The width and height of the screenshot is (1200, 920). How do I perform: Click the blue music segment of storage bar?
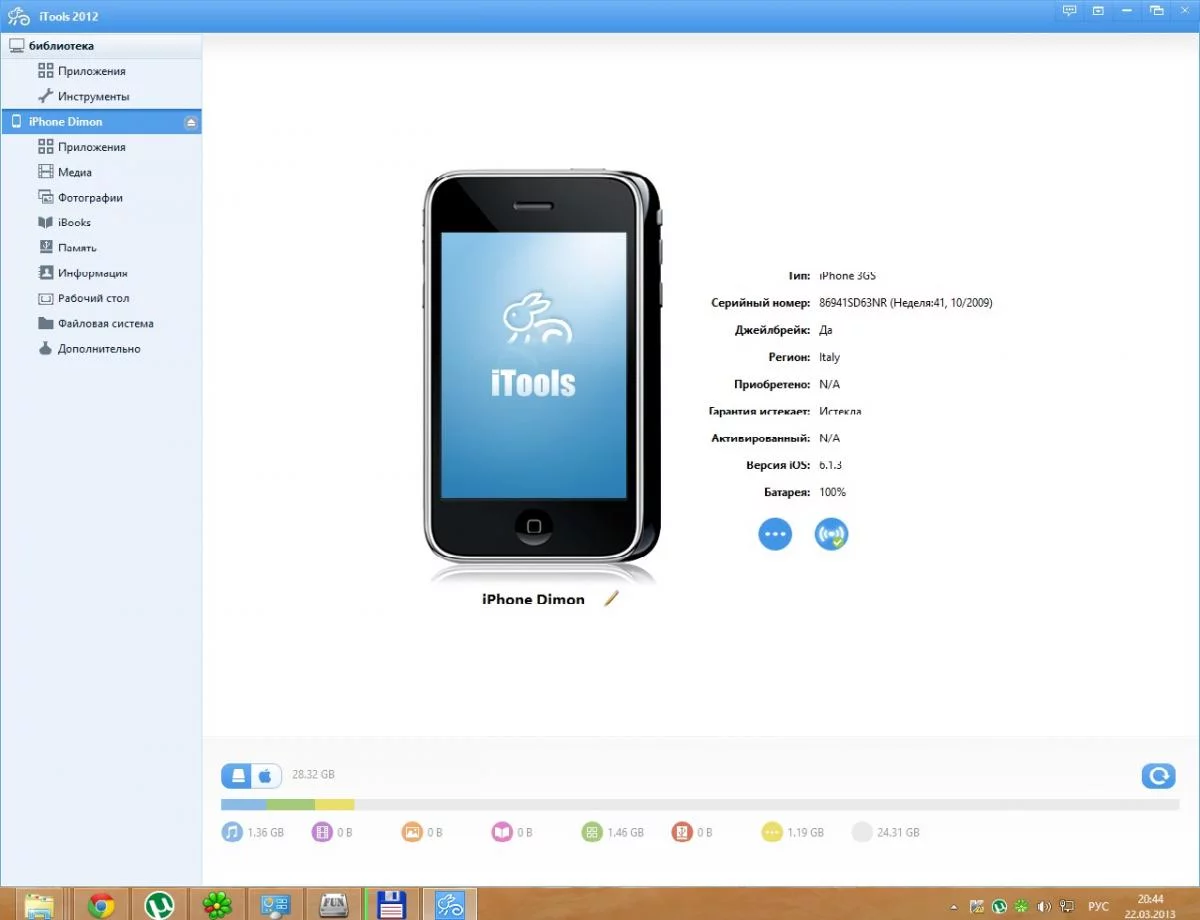243,805
